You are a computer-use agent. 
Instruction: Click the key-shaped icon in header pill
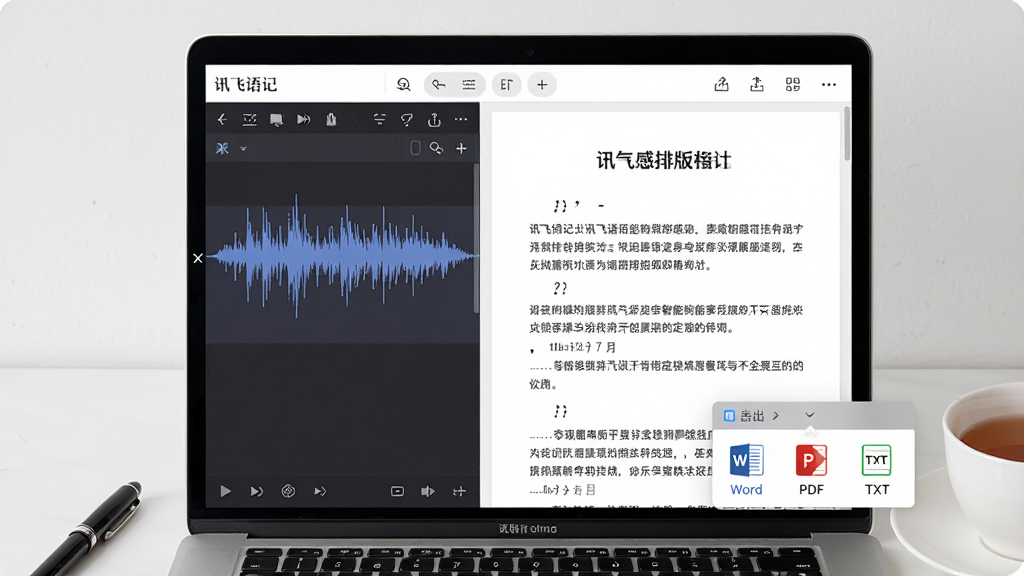click(439, 85)
